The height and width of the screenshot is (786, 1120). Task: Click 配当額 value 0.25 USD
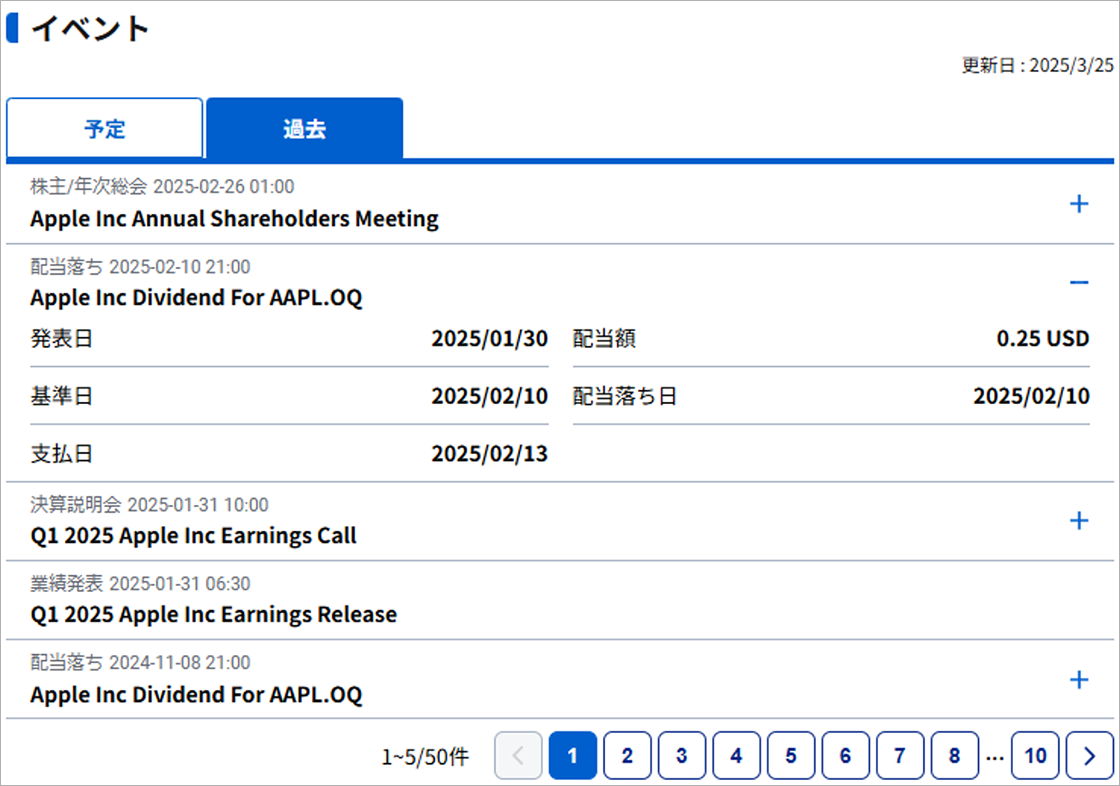pos(1043,338)
